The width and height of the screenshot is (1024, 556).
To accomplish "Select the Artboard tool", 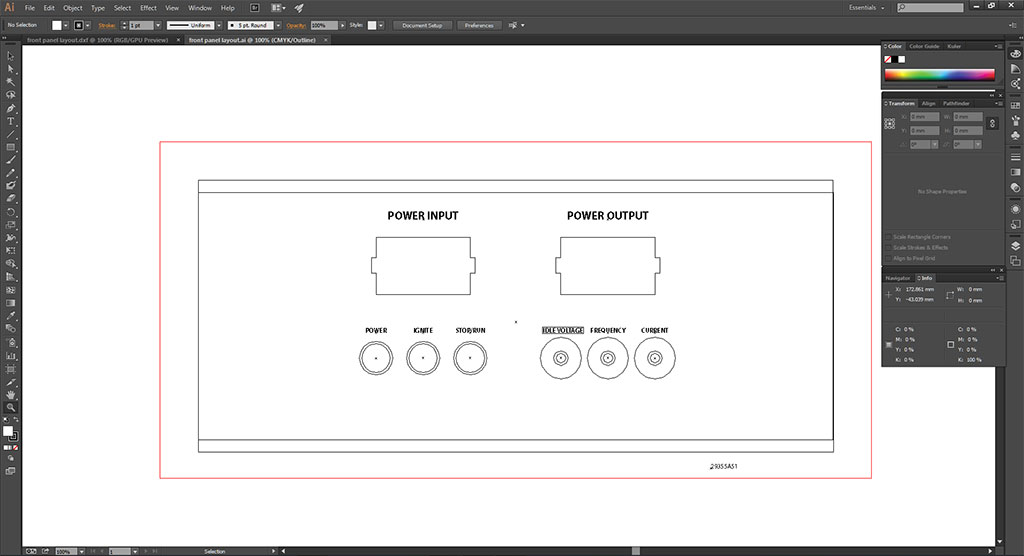I will click(x=10, y=368).
